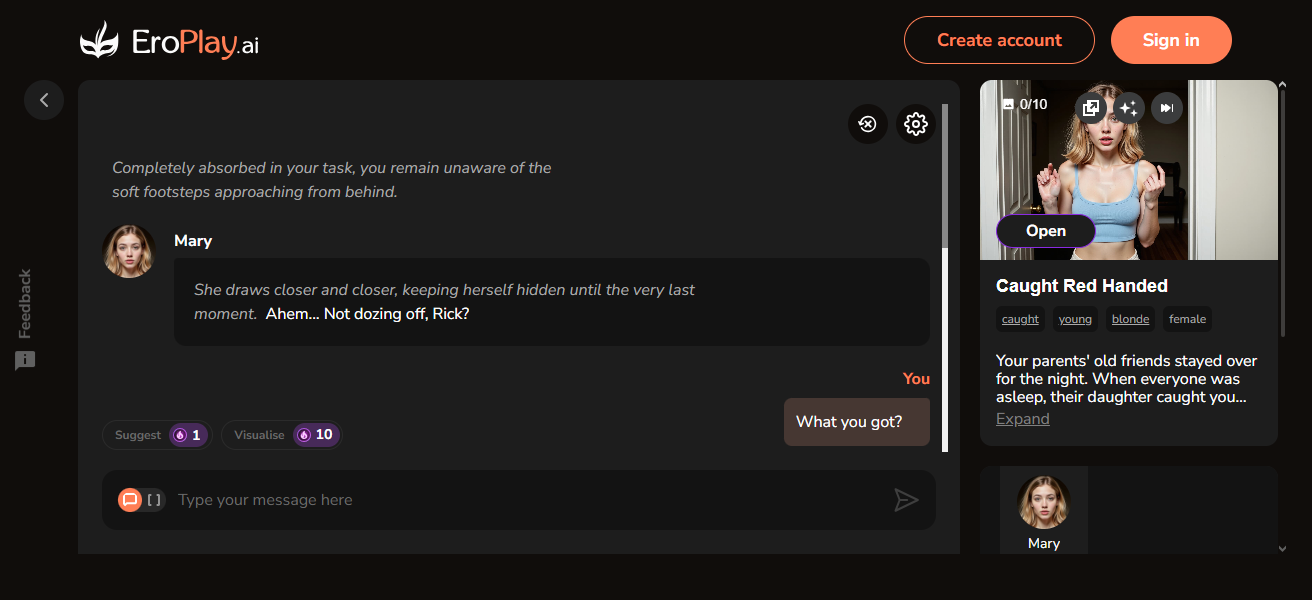The width and height of the screenshot is (1312, 600).
Task: Click the EroPlay.ai logo
Action: [169, 41]
